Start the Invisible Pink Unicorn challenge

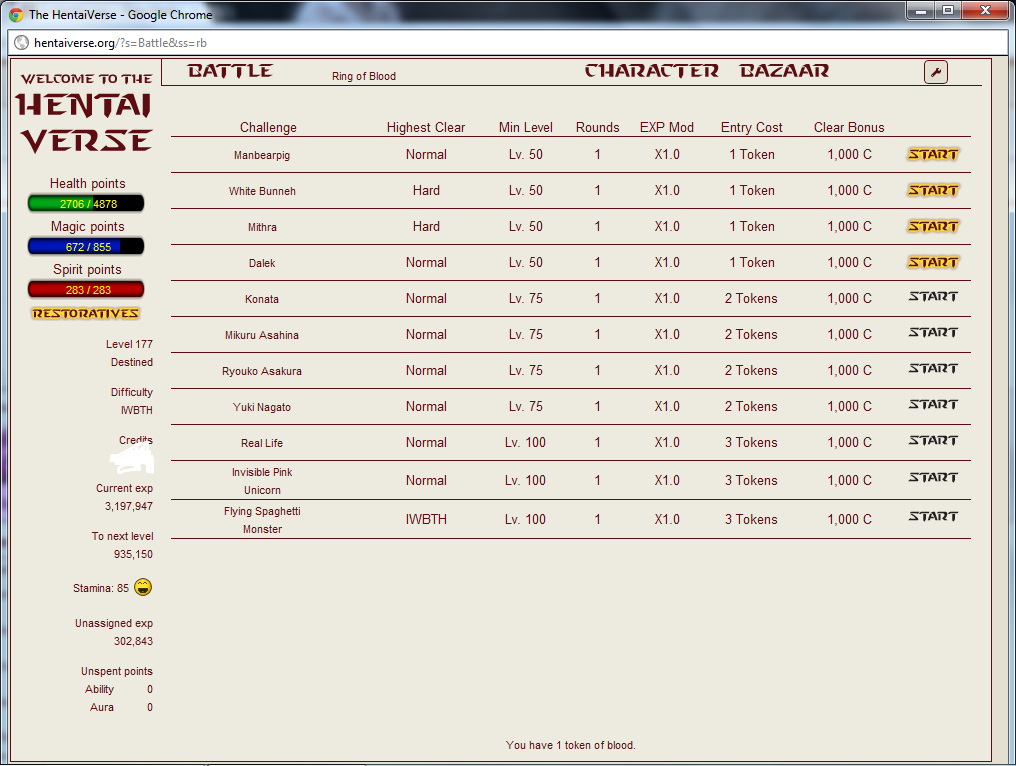coord(932,478)
